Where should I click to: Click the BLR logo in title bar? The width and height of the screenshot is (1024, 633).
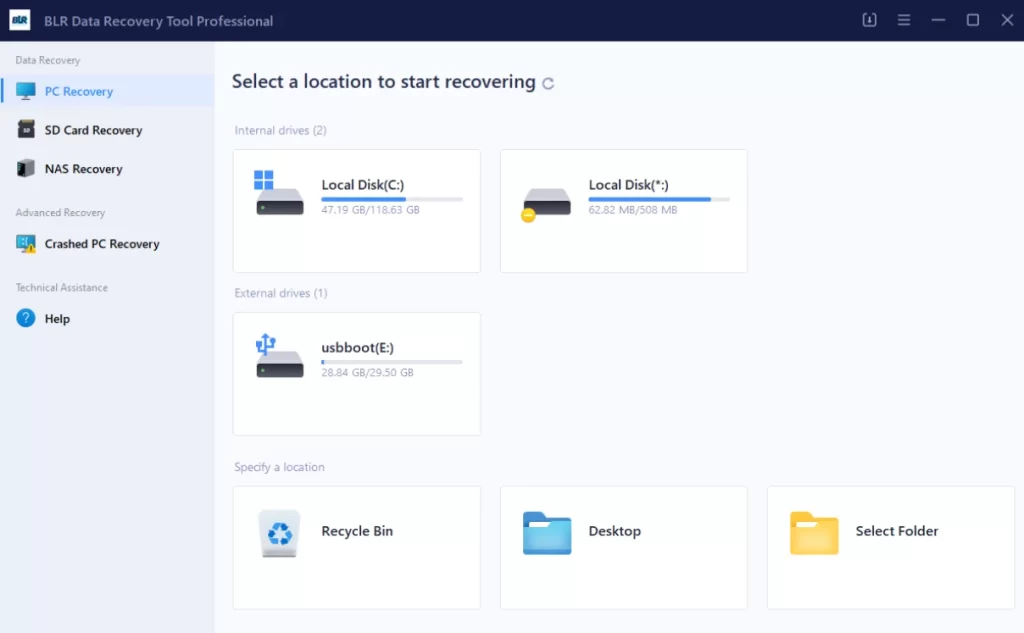pos(19,20)
